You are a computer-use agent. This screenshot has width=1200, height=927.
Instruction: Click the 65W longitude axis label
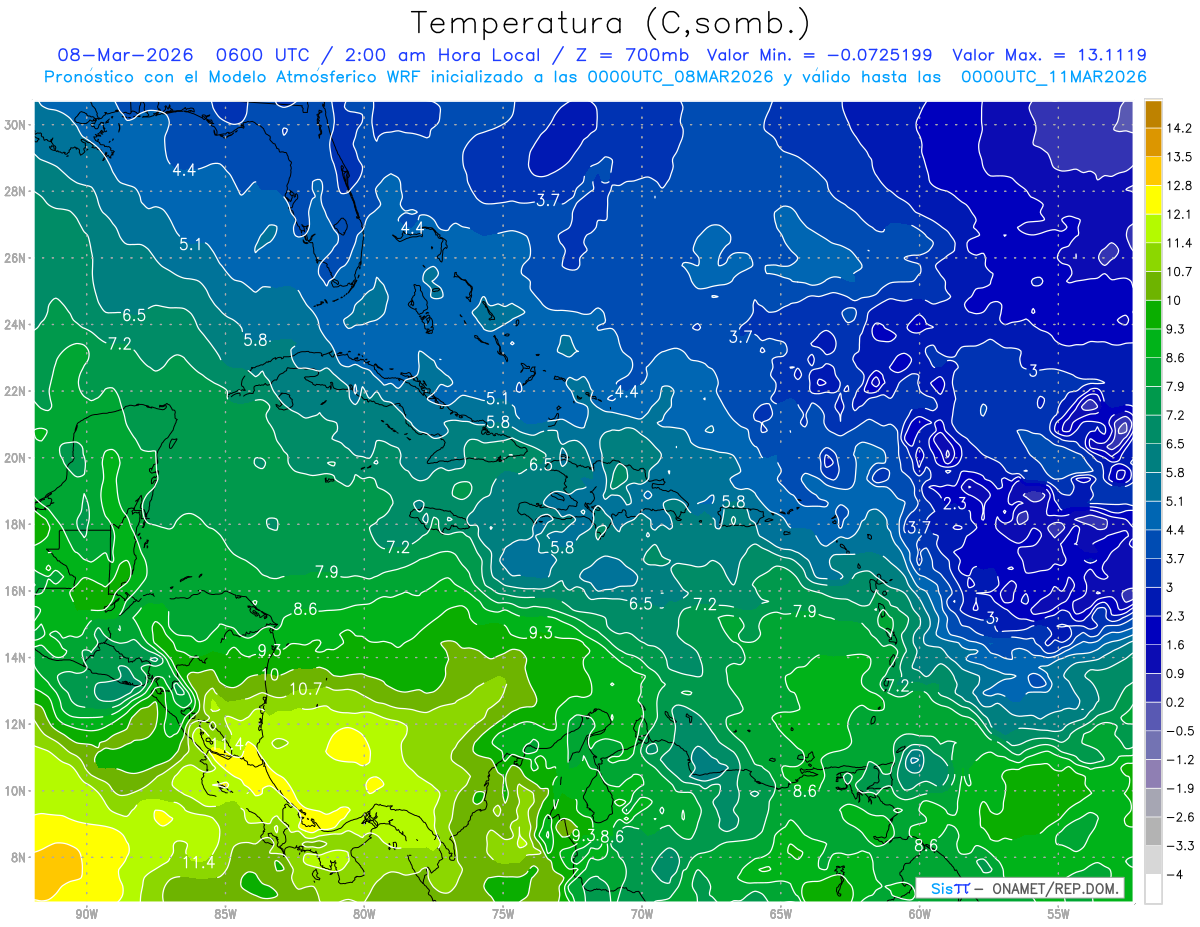click(x=781, y=914)
